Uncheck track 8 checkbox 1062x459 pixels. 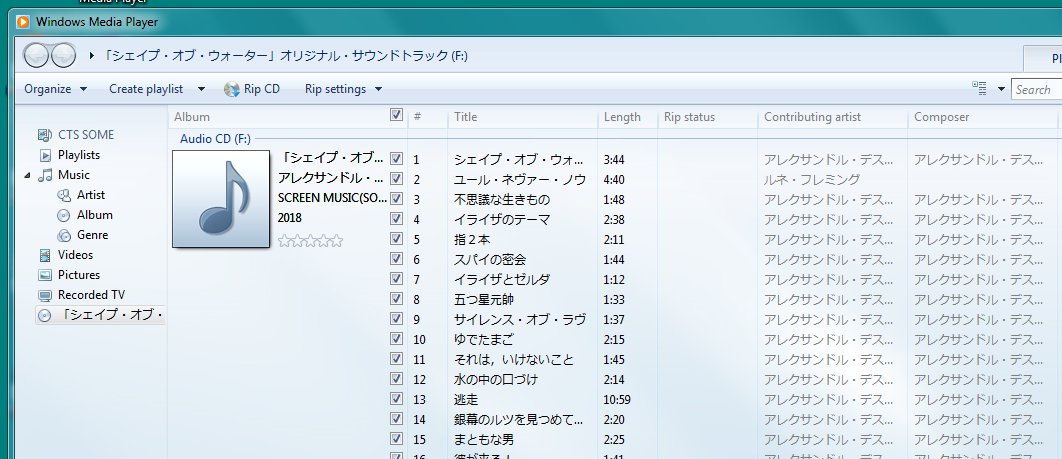[x=396, y=299]
